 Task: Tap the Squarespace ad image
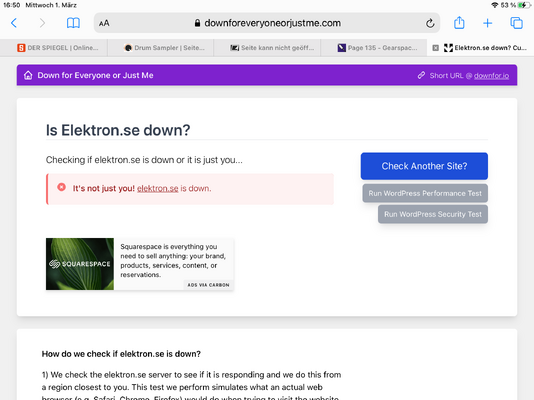(x=80, y=264)
